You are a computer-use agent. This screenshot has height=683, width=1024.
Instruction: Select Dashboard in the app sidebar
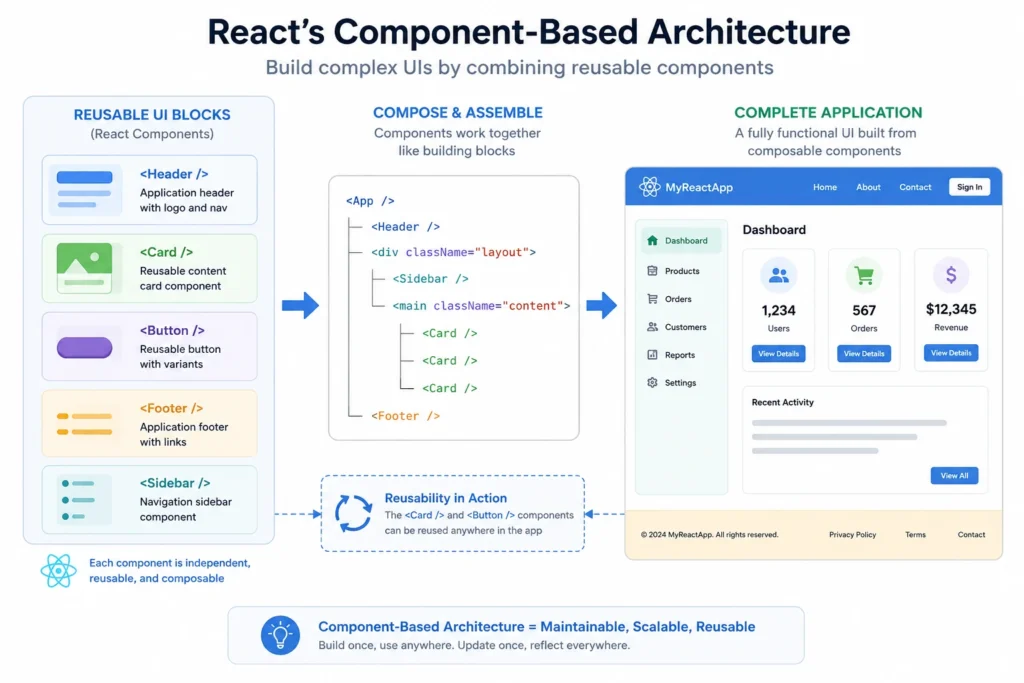[681, 240]
